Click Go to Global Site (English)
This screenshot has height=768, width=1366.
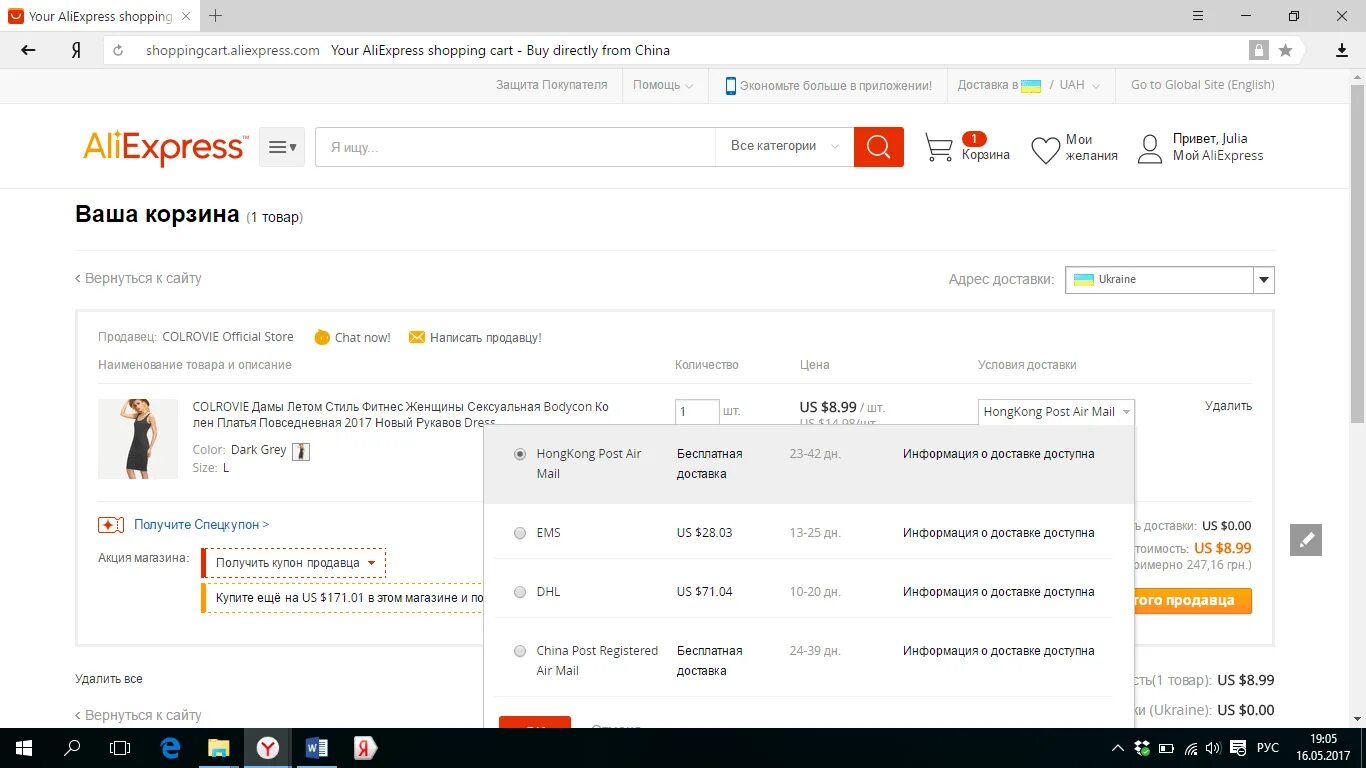click(1203, 85)
